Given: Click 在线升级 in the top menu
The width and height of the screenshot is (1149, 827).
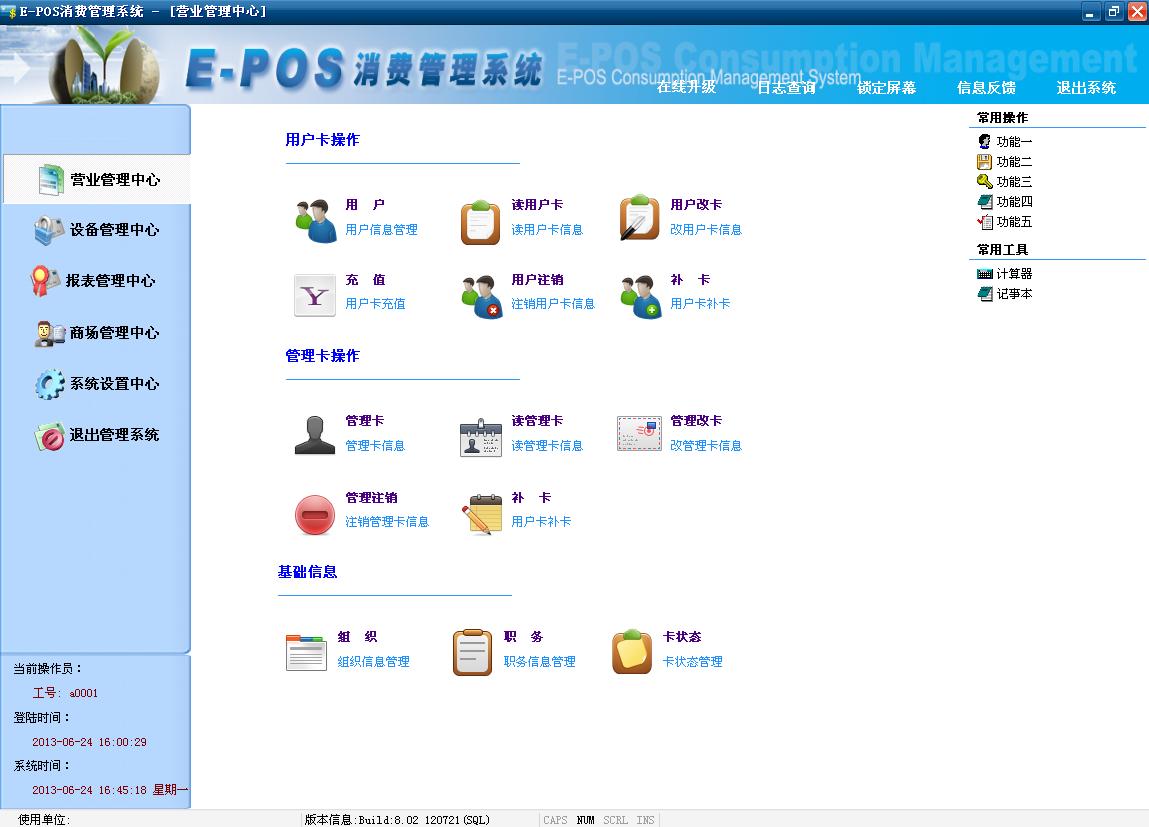Looking at the screenshot, I should (686, 88).
